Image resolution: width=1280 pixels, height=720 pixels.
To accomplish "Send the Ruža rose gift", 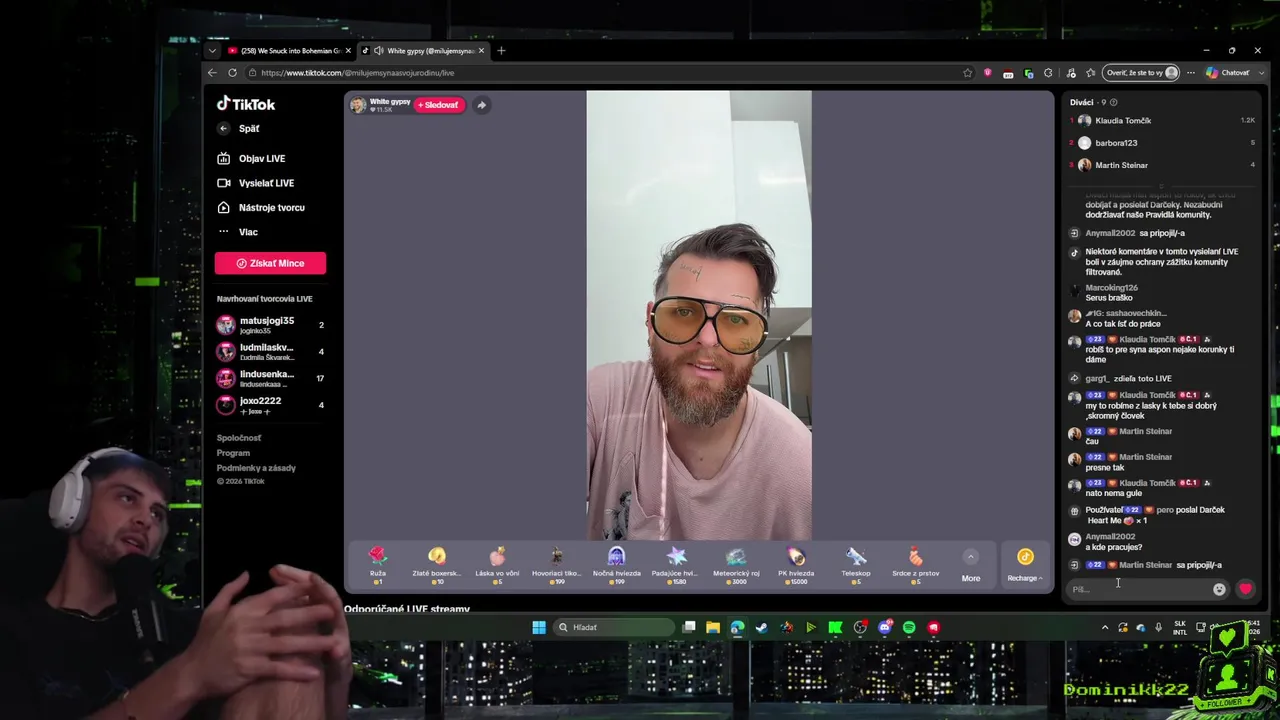I will click(377, 565).
